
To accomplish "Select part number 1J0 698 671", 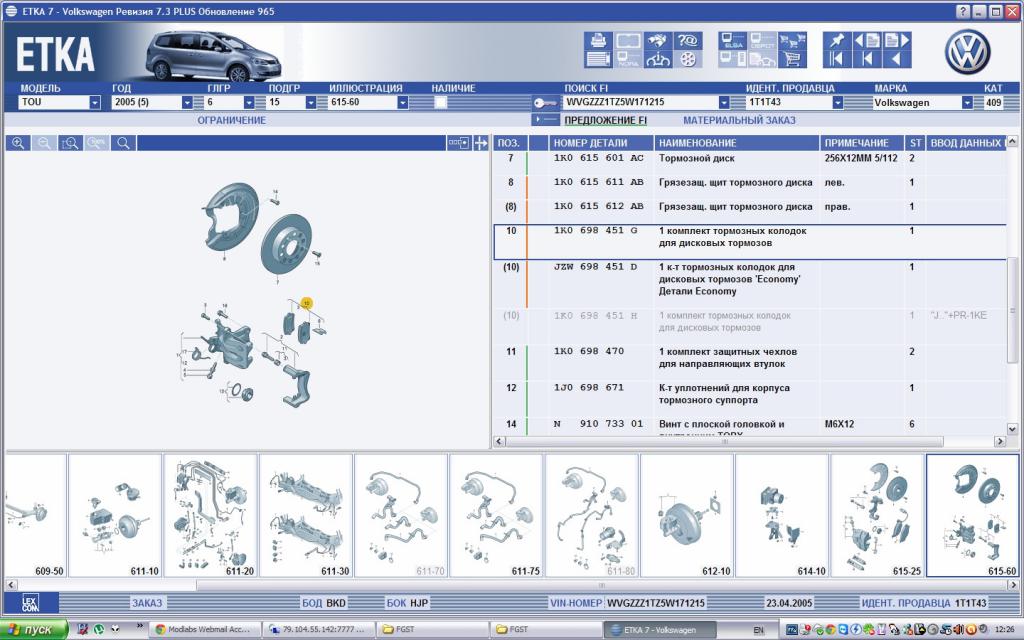I will (589, 387).
